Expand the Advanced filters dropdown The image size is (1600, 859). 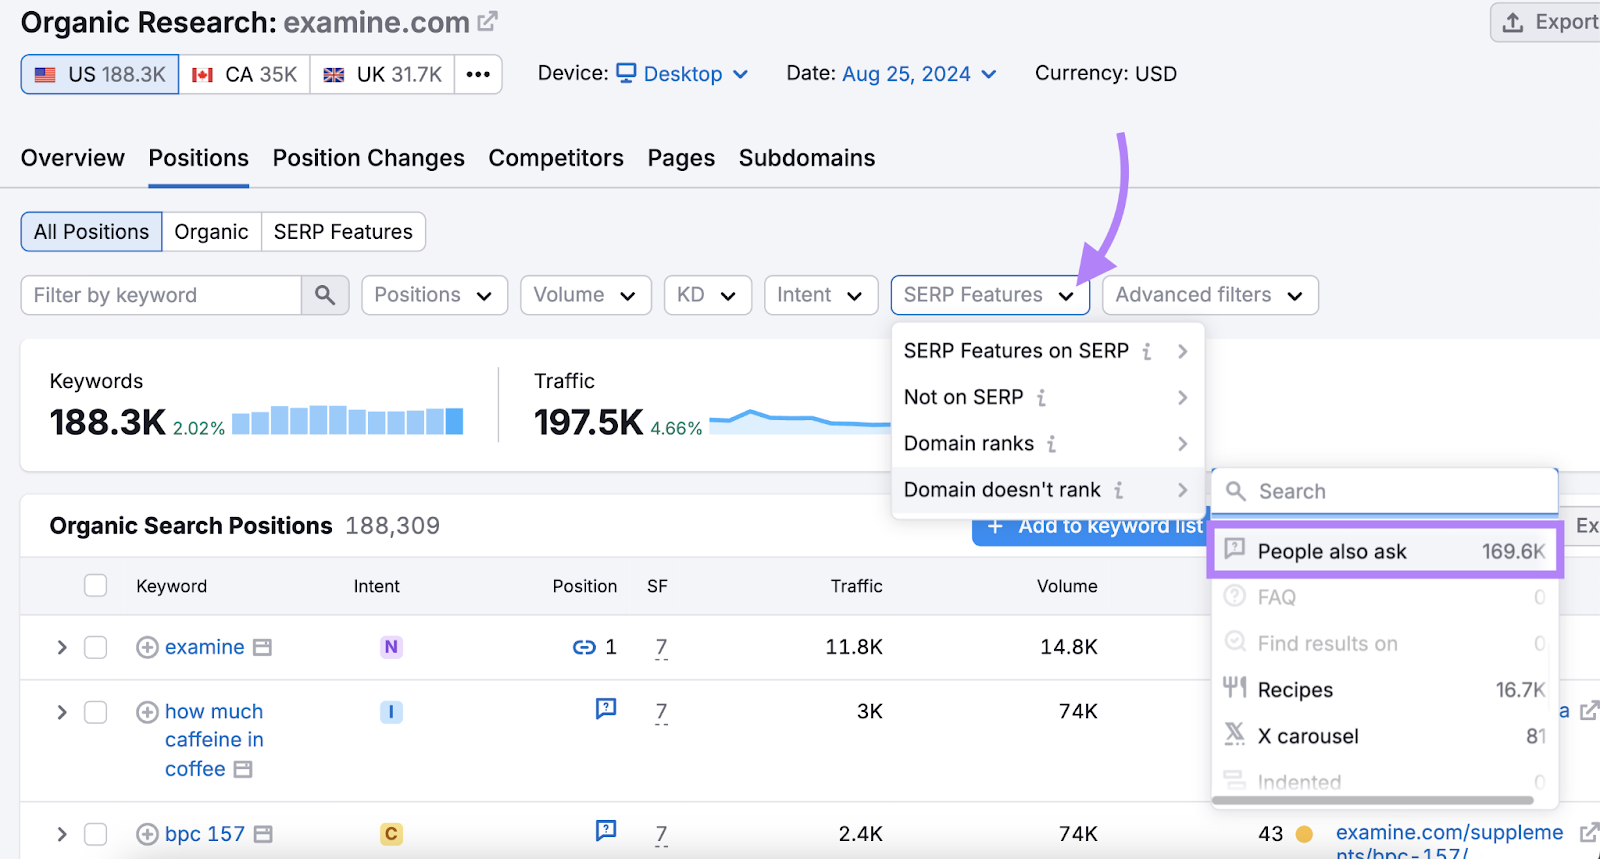click(1210, 295)
